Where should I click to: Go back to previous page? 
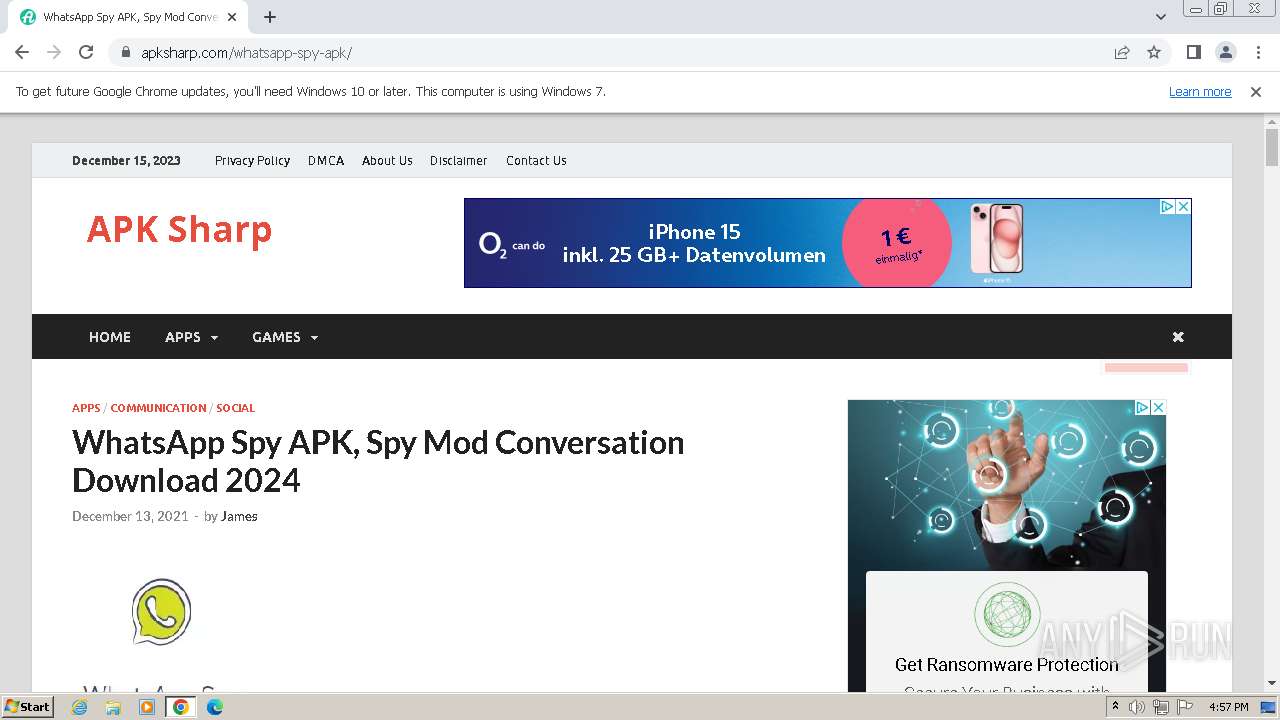[22, 52]
